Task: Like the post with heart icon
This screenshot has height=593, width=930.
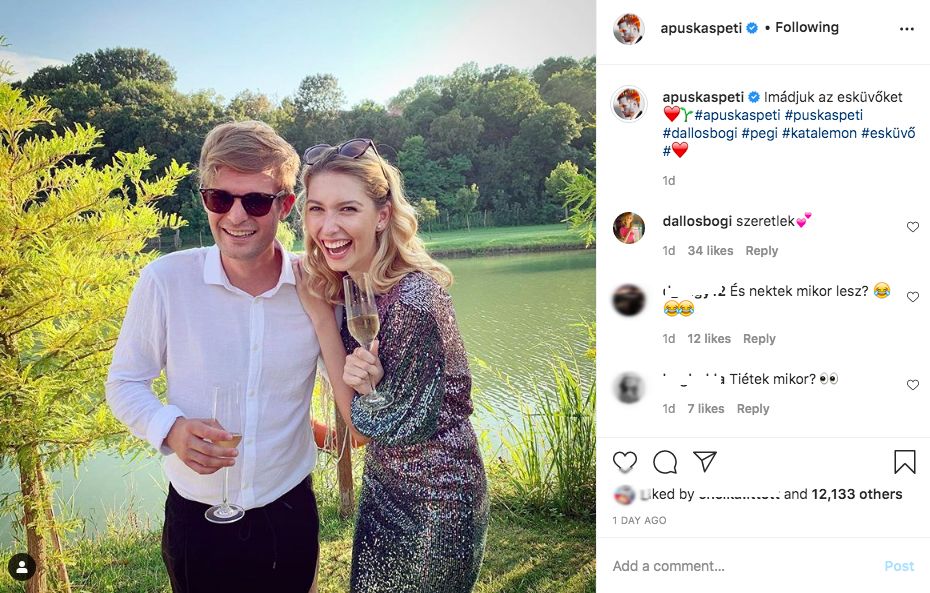Action: [x=625, y=461]
